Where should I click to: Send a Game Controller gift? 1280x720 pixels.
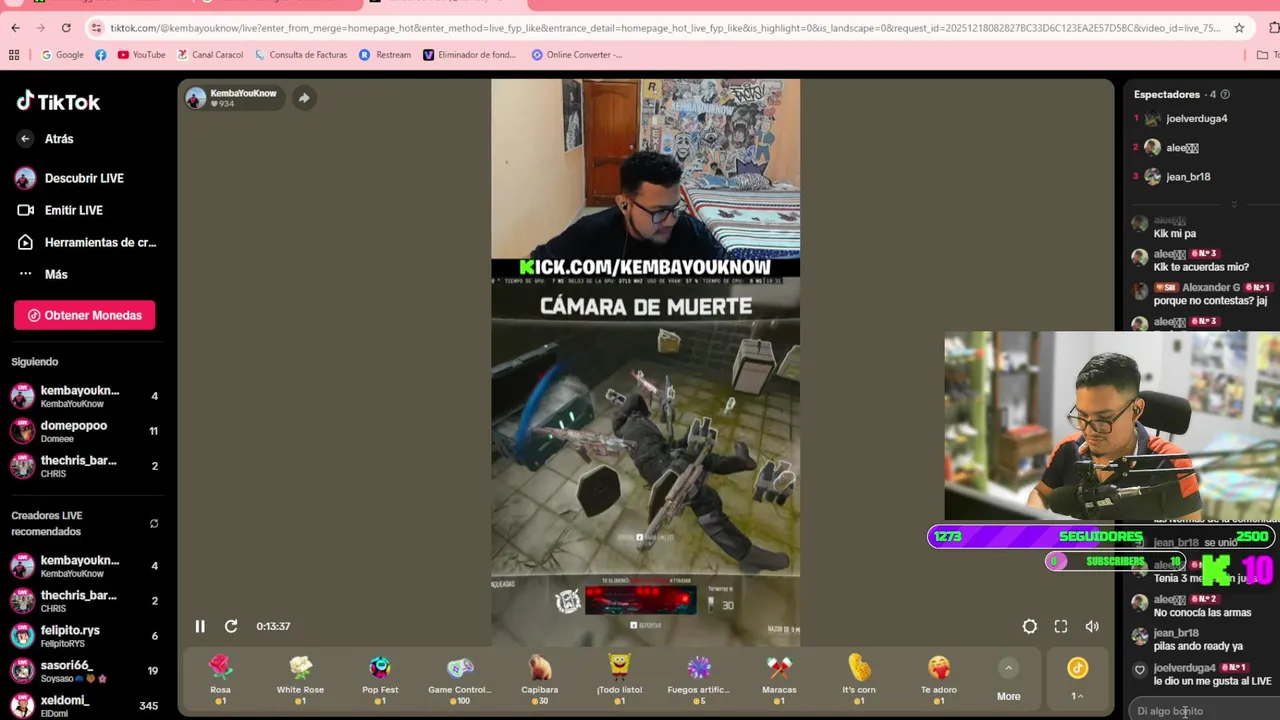[460, 680]
